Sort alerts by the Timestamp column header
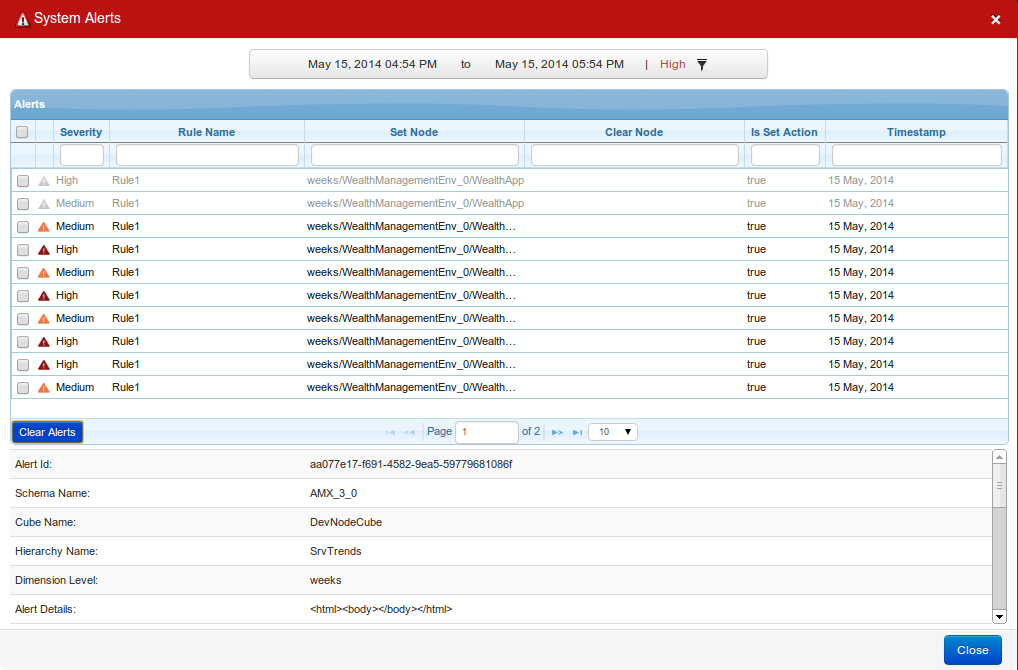 915,132
